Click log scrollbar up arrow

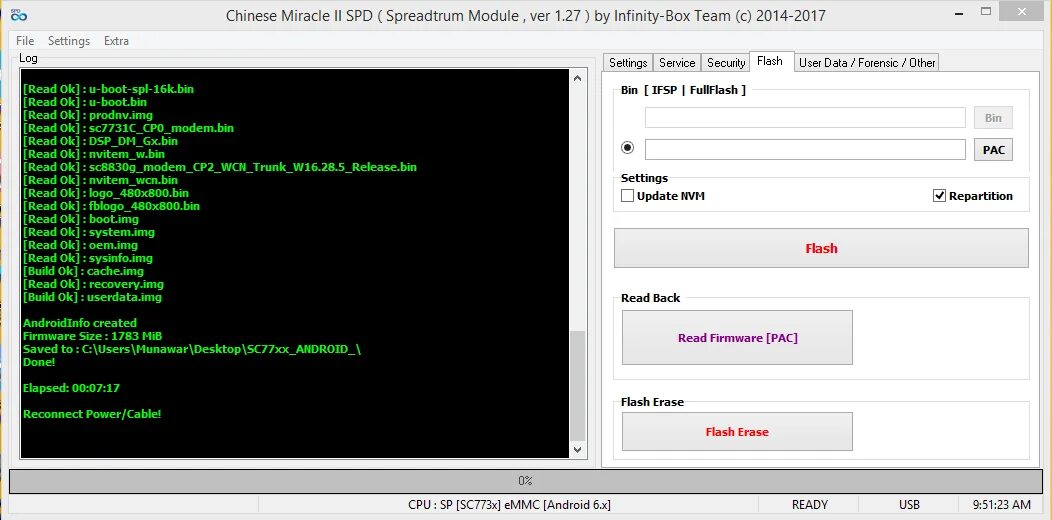pos(578,79)
